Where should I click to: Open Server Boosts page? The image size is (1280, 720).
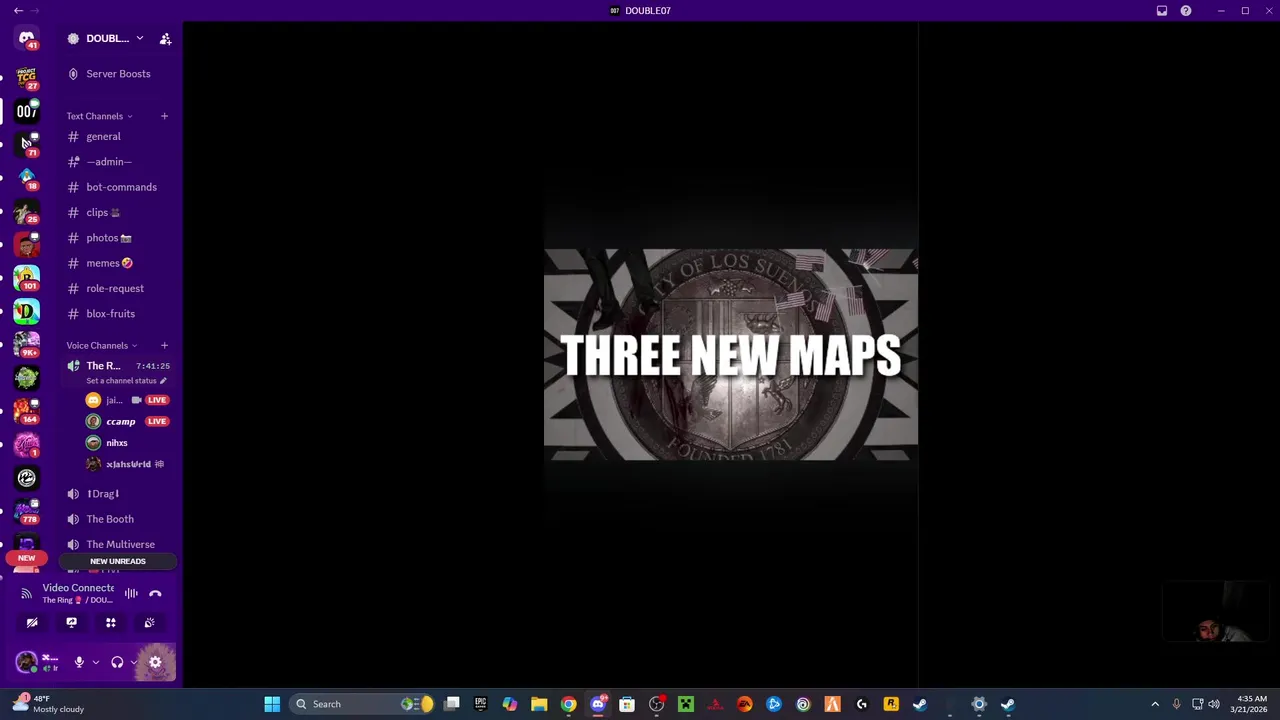[119, 74]
